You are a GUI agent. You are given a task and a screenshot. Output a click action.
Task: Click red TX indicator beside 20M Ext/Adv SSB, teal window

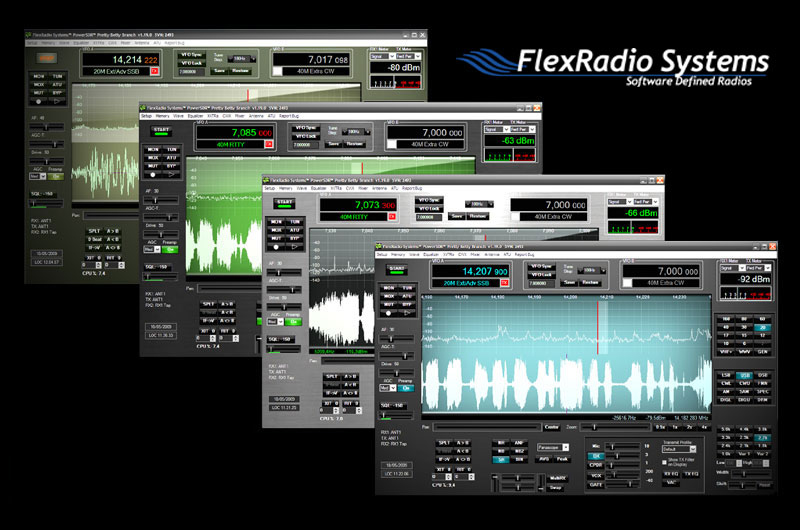tap(504, 283)
